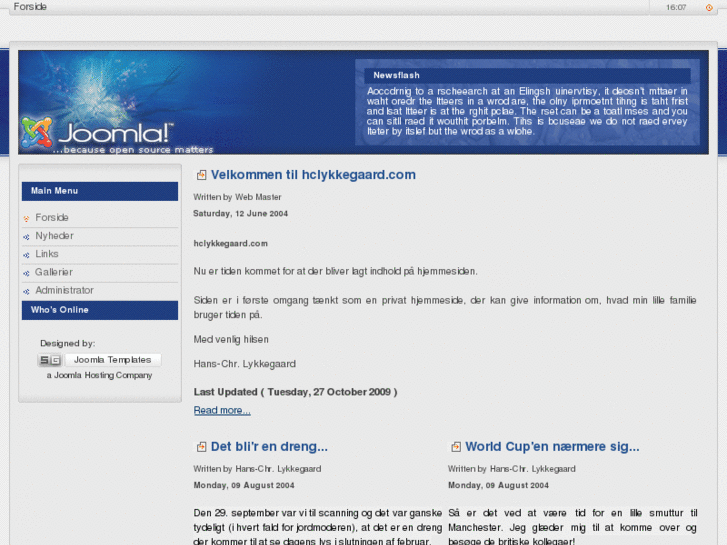
Task: Click the Newsflash paragraph text
Action: click(527, 111)
